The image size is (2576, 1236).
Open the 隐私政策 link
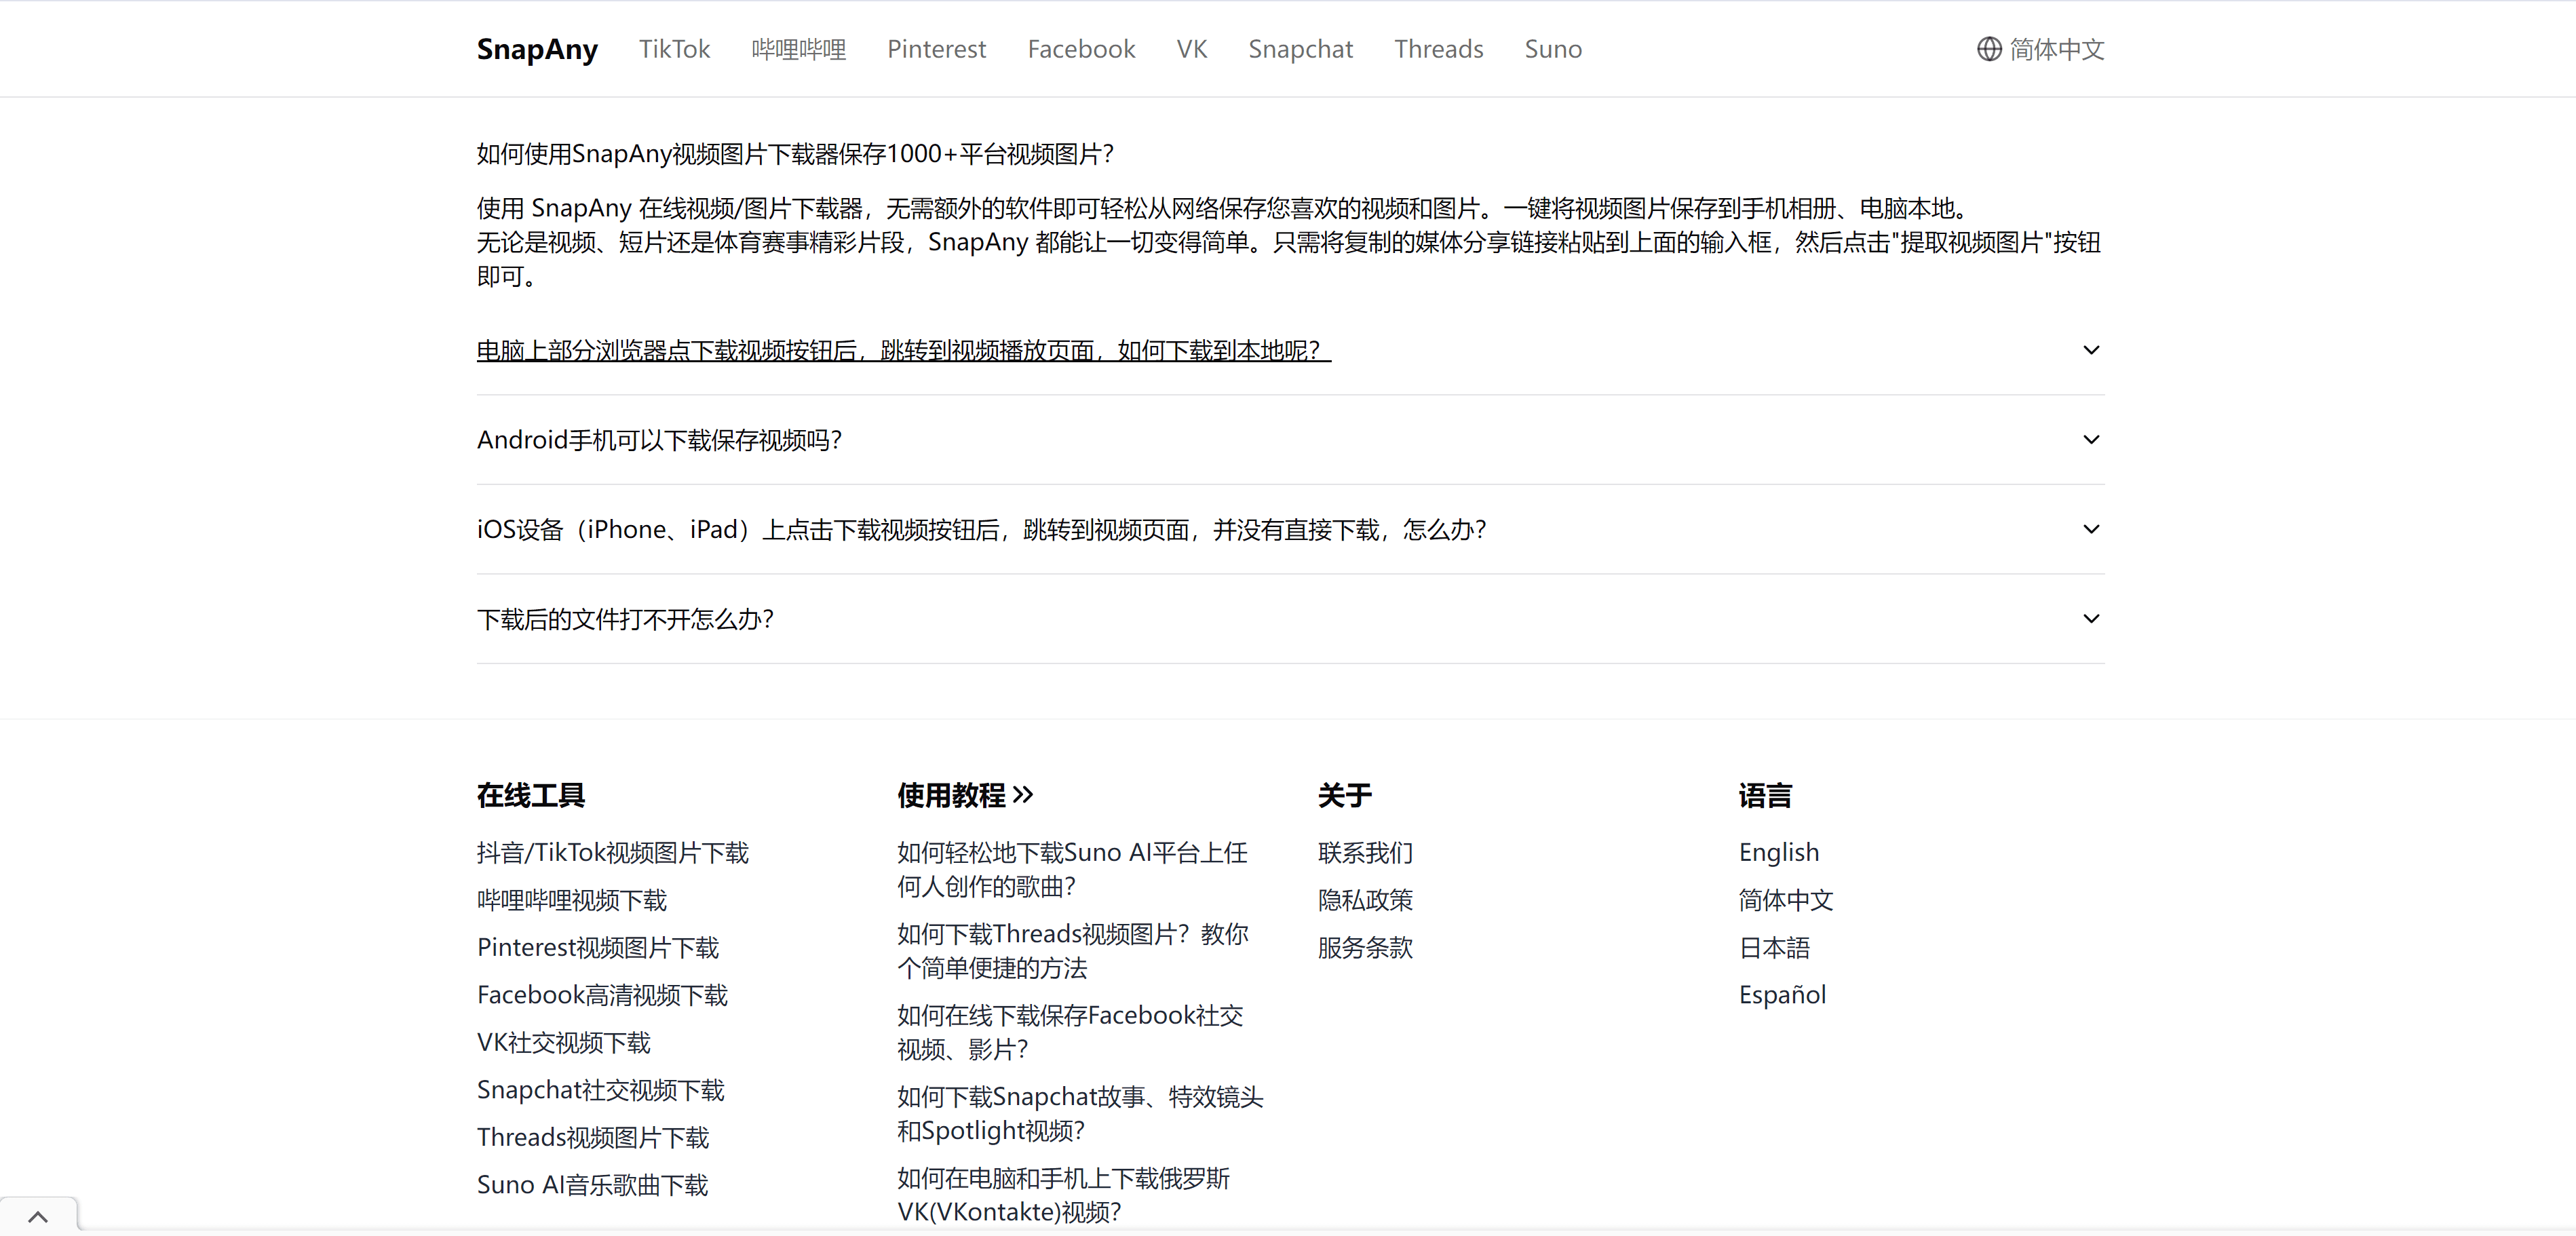point(1365,900)
